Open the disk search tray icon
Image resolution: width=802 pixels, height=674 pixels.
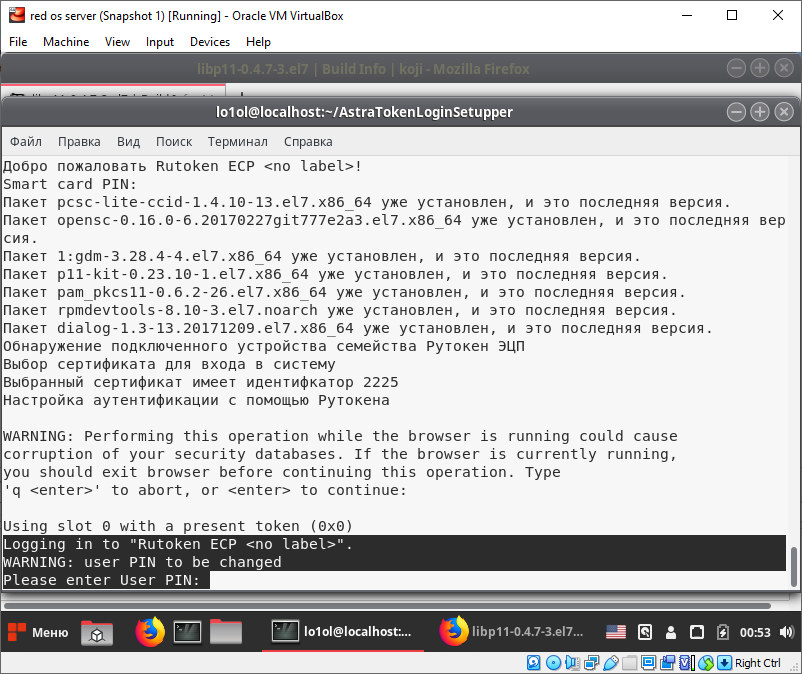coord(645,633)
